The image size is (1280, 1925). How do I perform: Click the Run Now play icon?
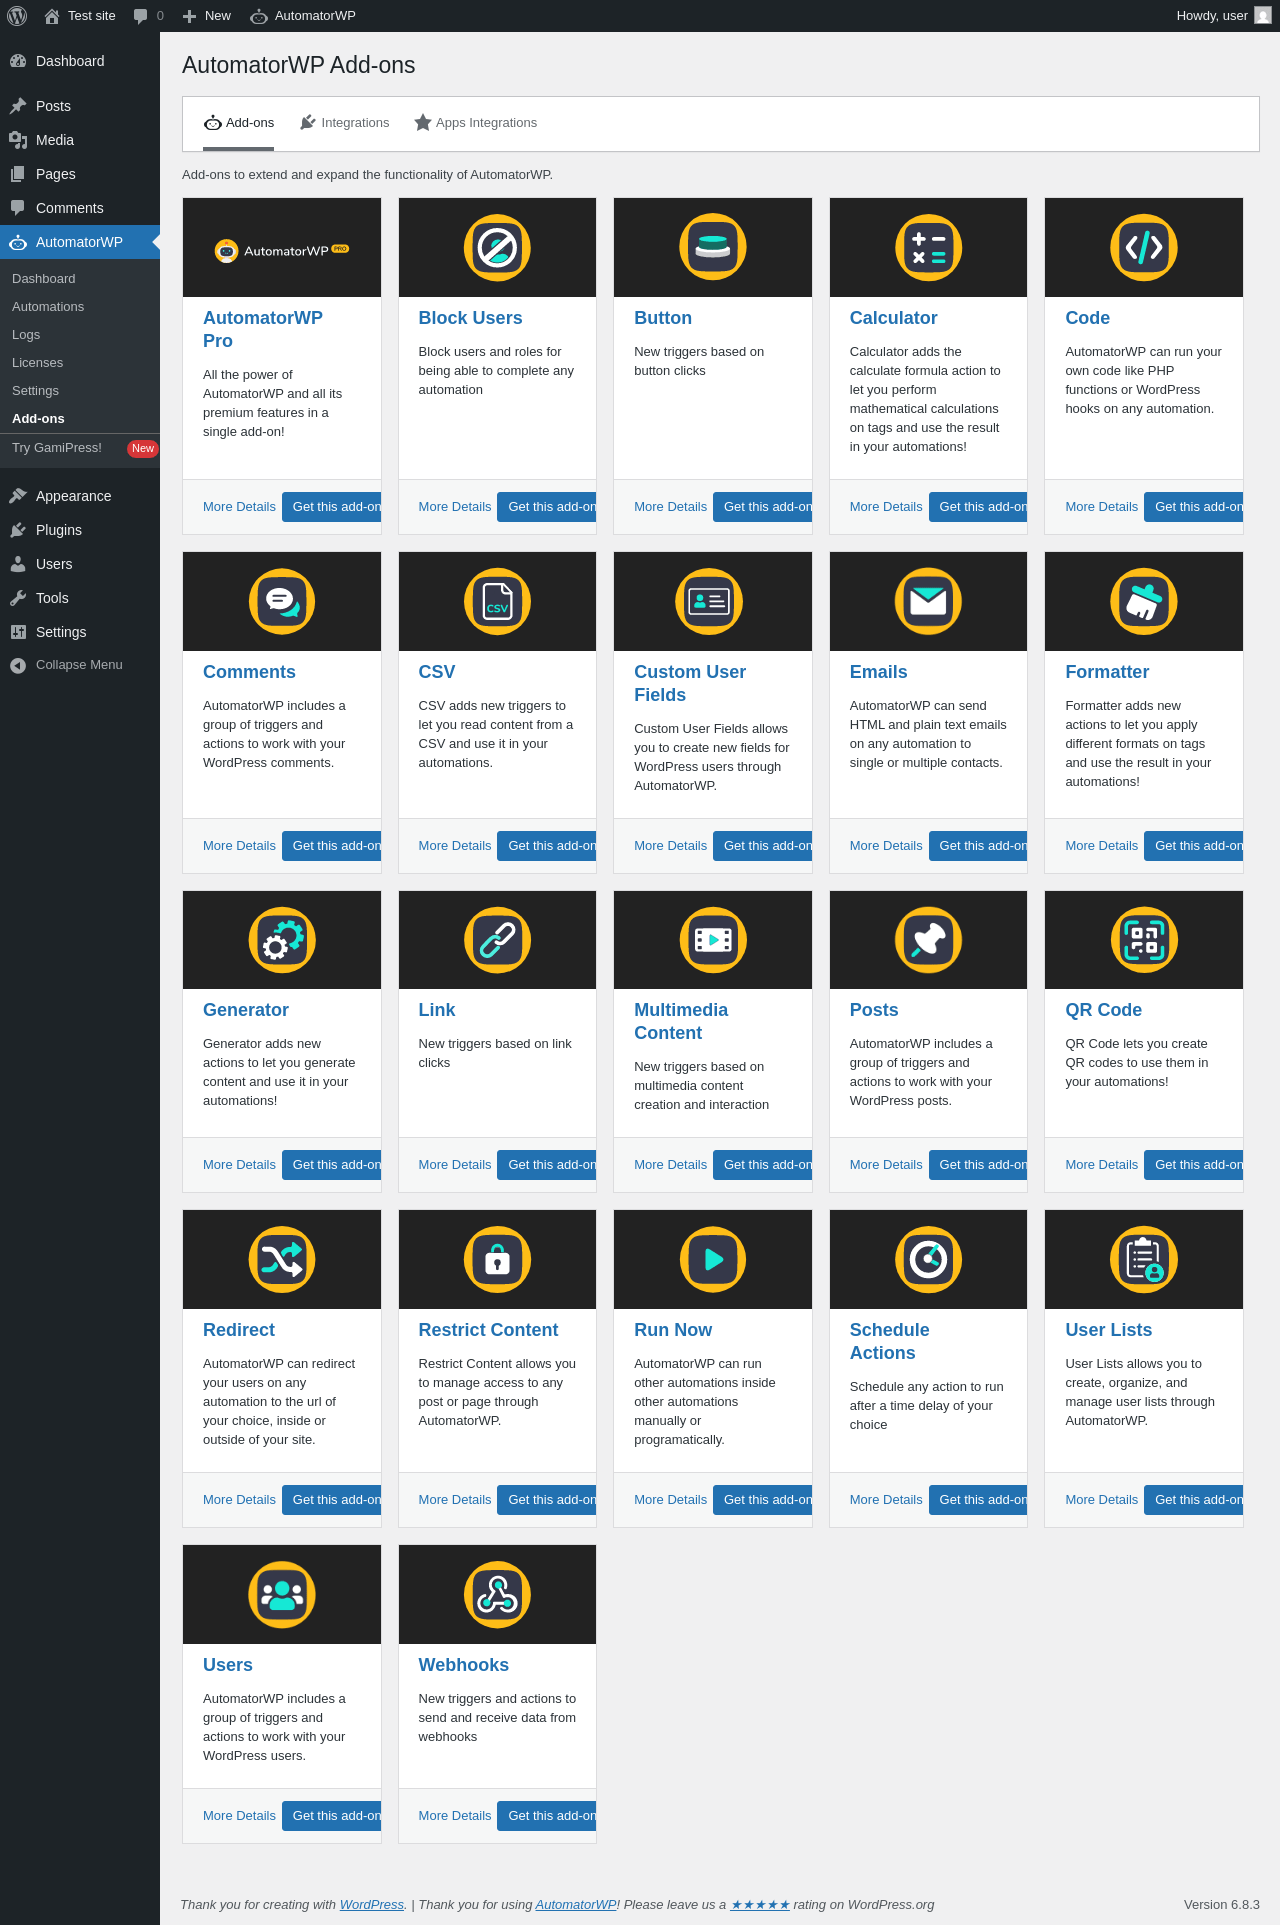[x=713, y=1259]
